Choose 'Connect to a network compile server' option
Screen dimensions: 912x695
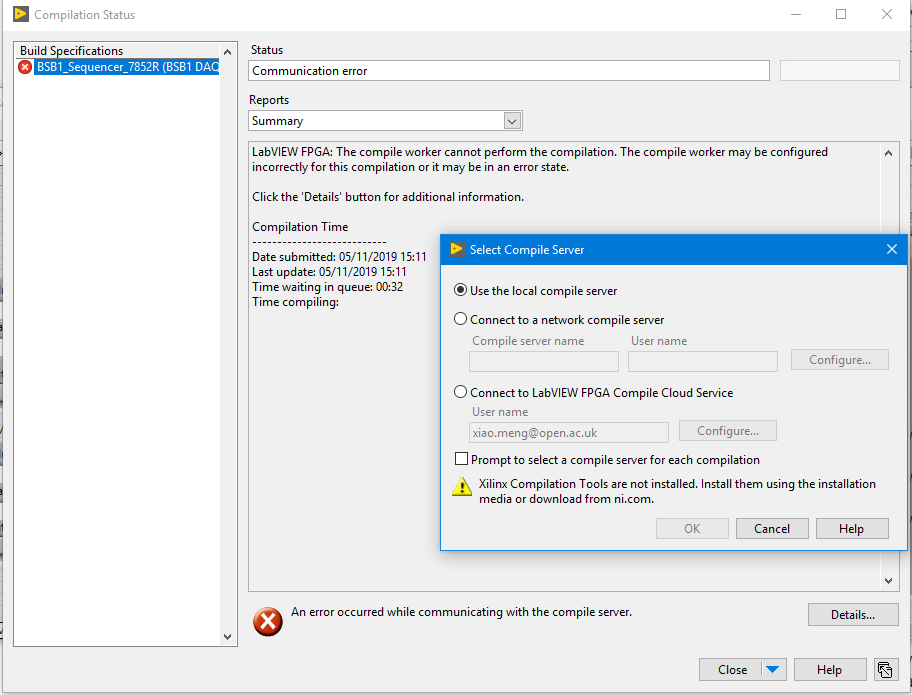(461, 320)
